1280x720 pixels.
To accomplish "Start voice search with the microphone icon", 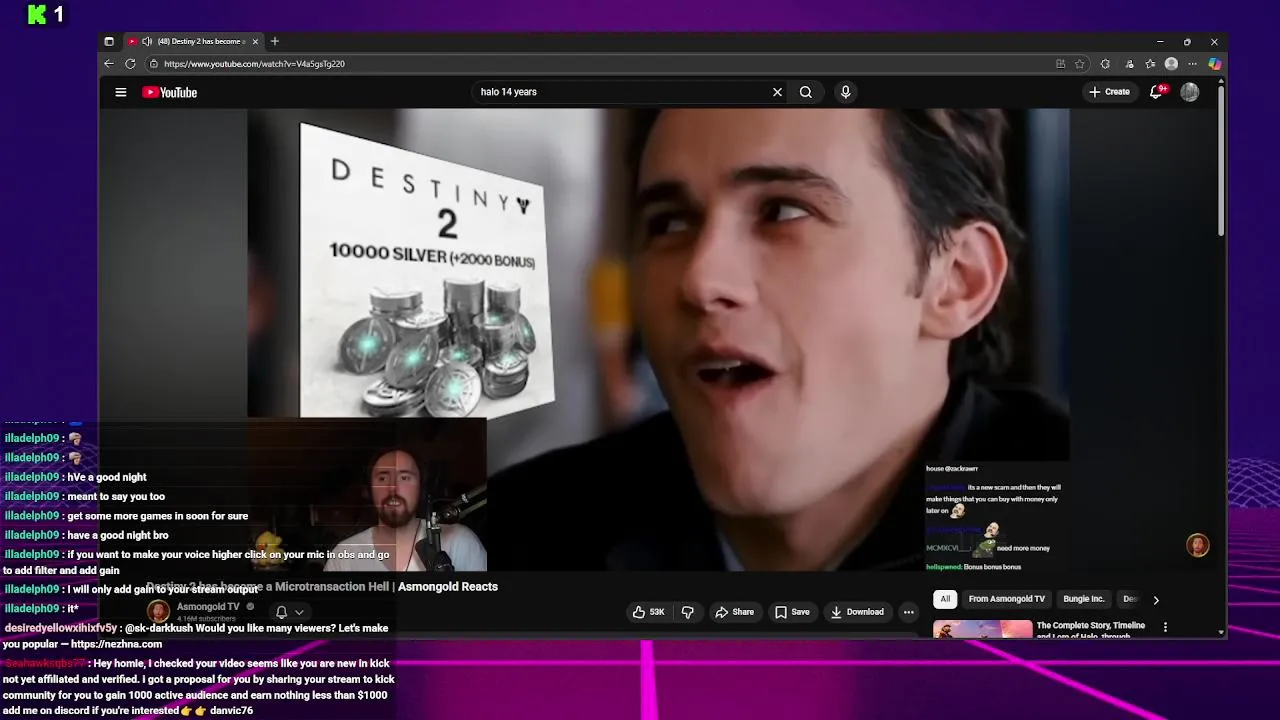I will pos(846,92).
